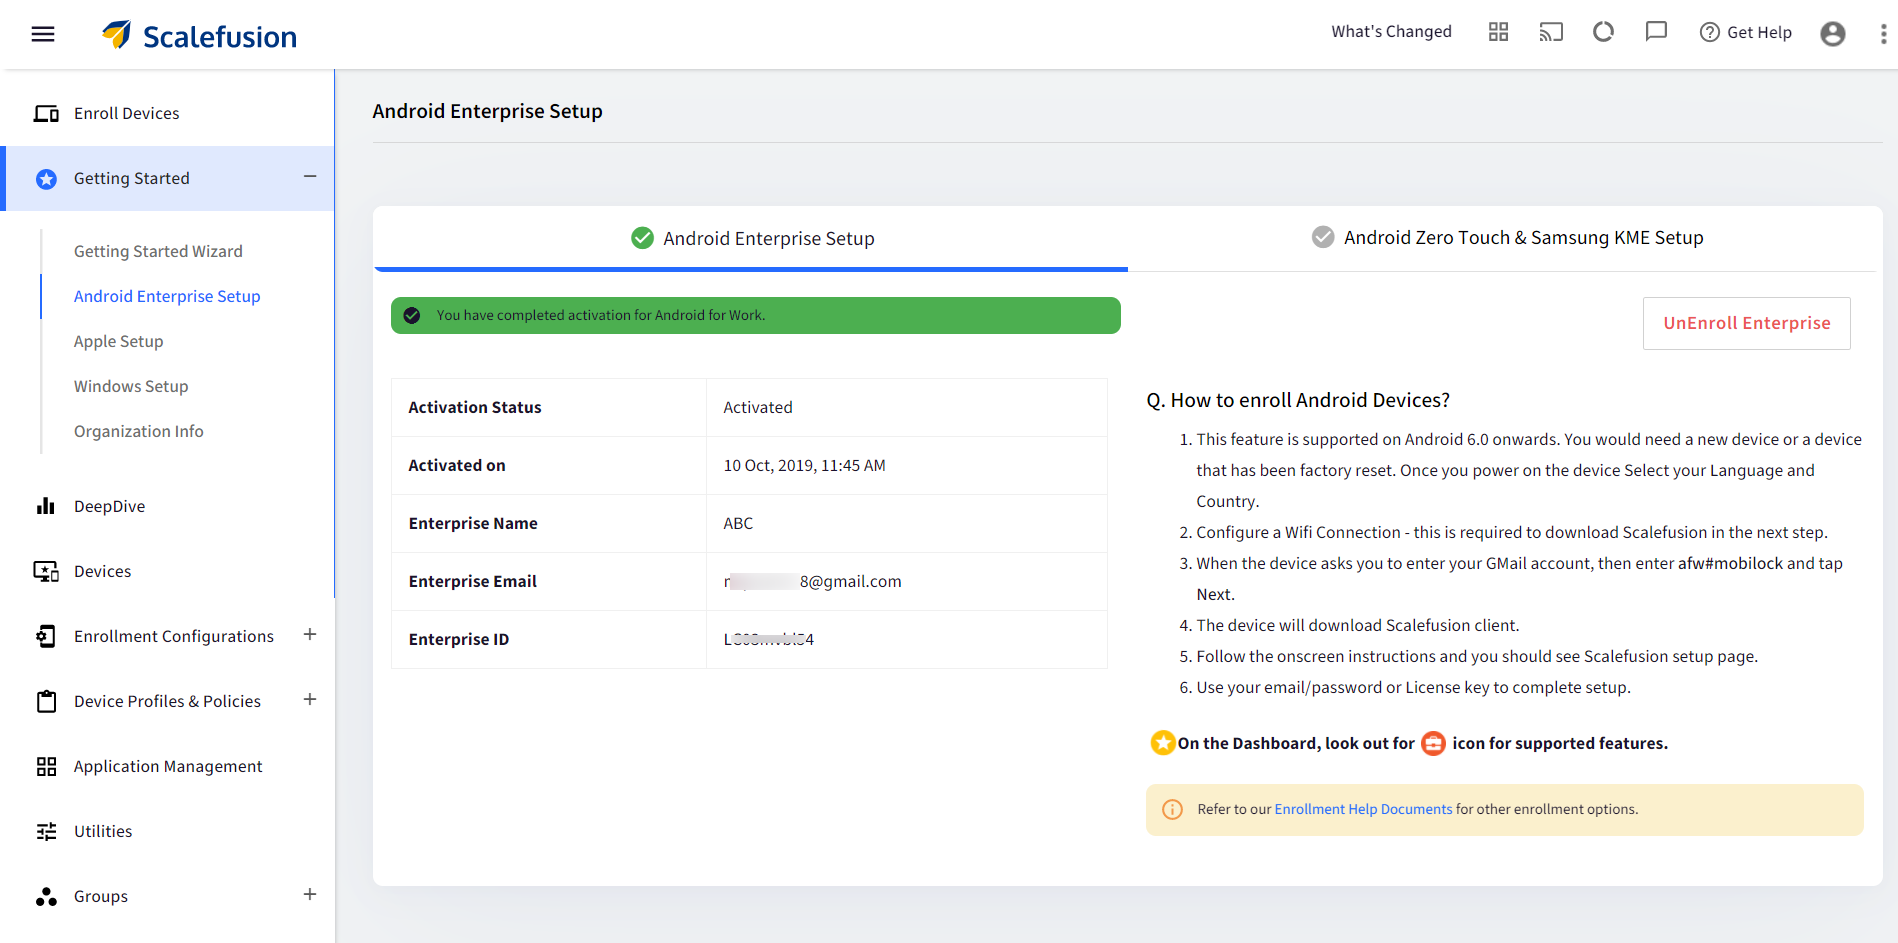
Task: Click the Scalefusion logo
Action: pyautogui.click(x=199, y=35)
